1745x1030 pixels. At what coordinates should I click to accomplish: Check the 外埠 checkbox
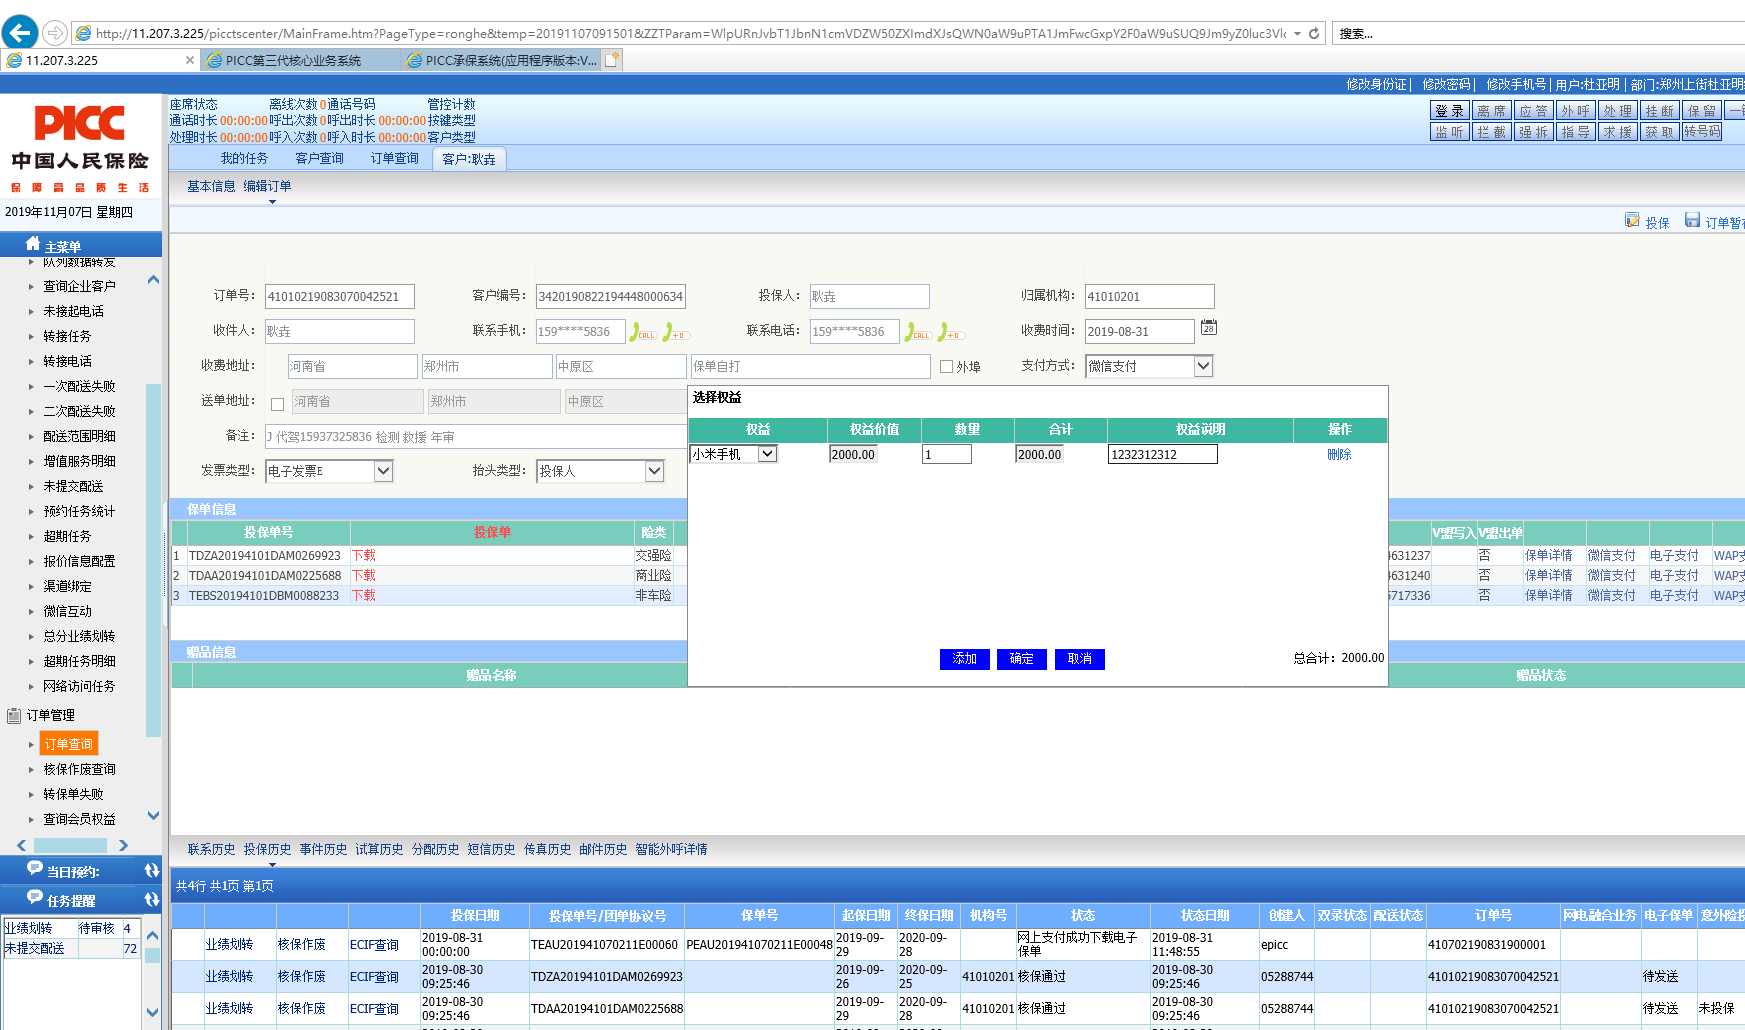coord(946,367)
